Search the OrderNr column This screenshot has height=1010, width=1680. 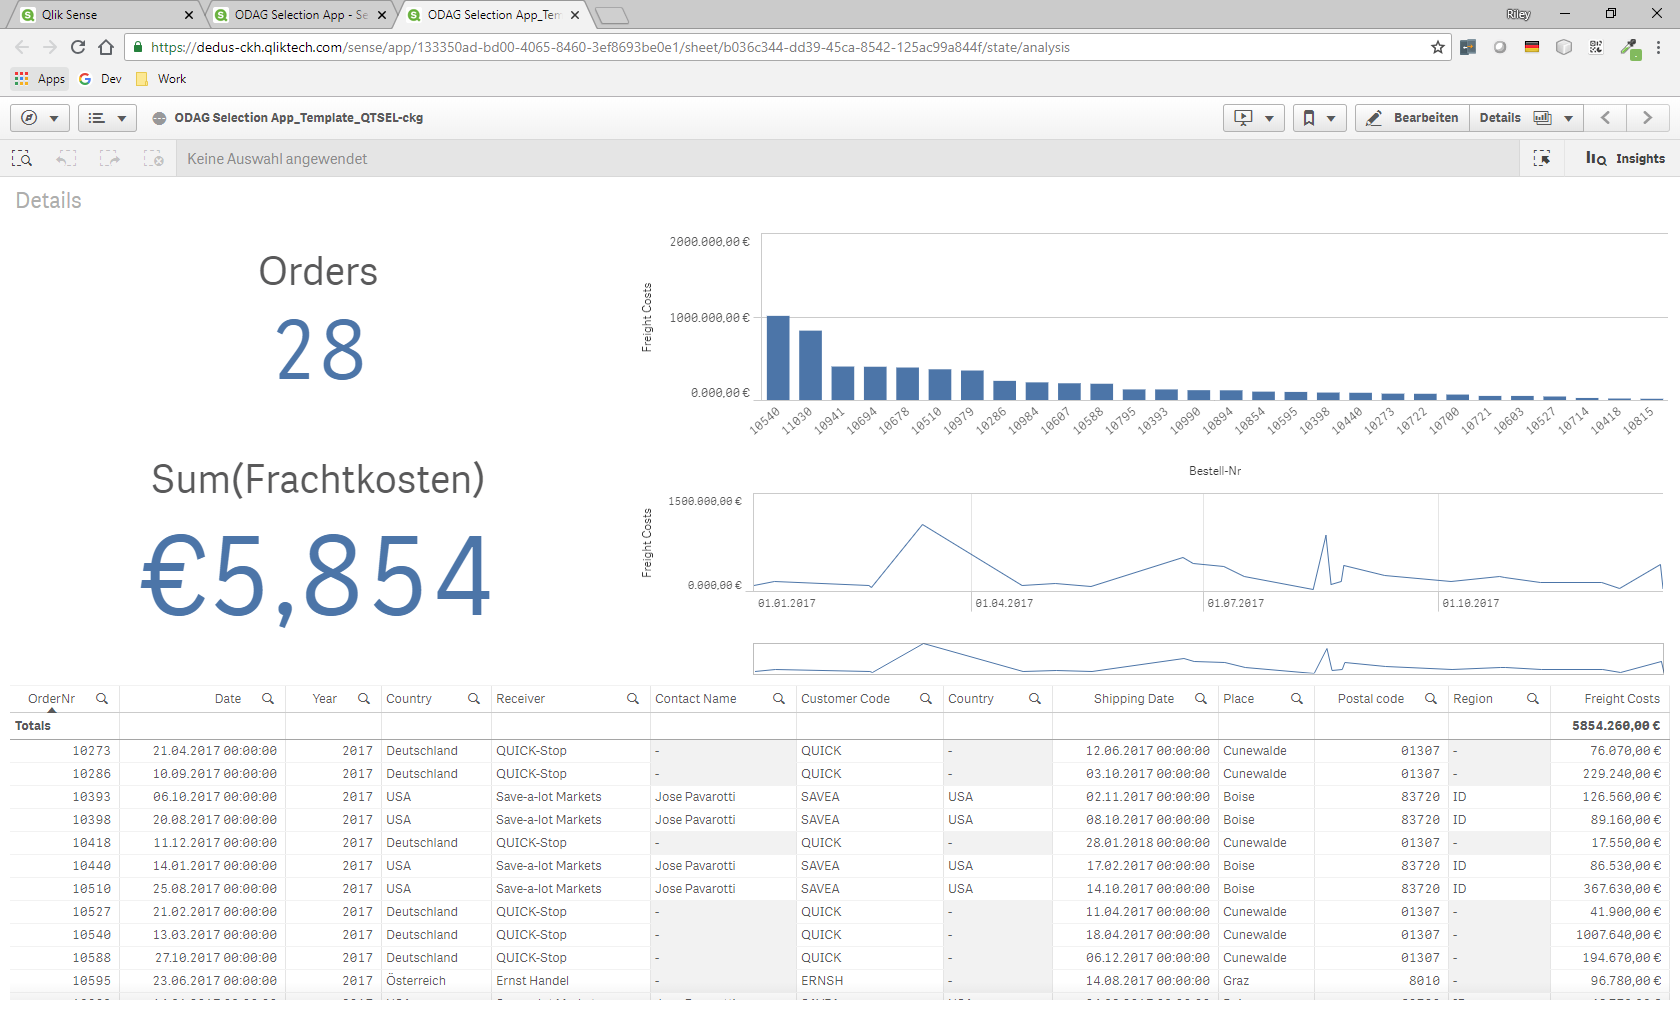point(102,699)
